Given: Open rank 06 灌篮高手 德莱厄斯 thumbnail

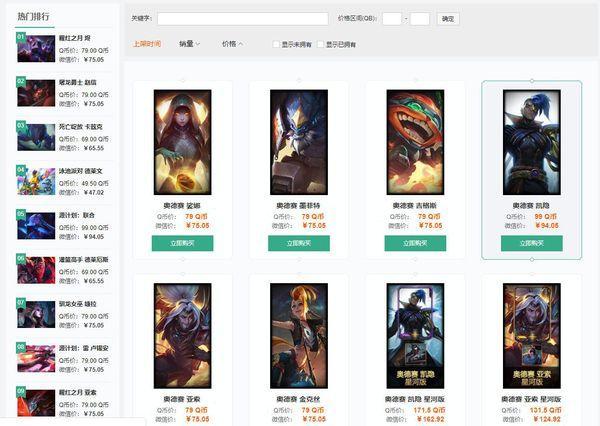Looking at the screenshot, I should click(x=36, y=270).
